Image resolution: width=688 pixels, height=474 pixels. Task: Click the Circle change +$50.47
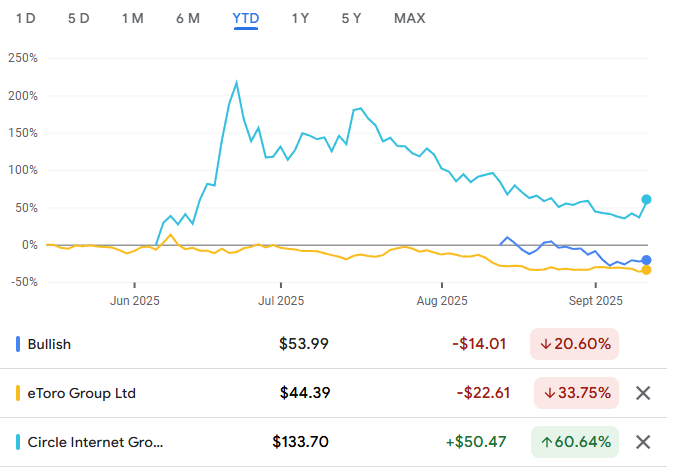[476, 442]
